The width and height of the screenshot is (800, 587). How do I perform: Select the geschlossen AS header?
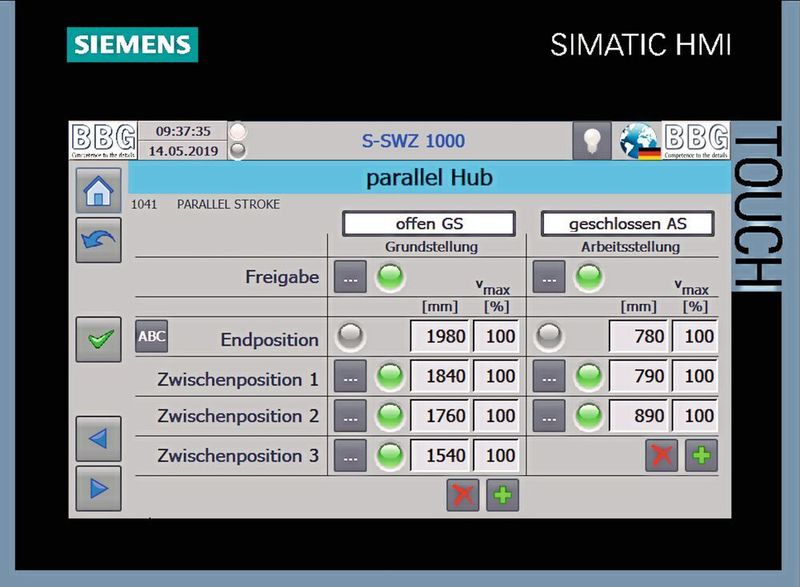627,224
